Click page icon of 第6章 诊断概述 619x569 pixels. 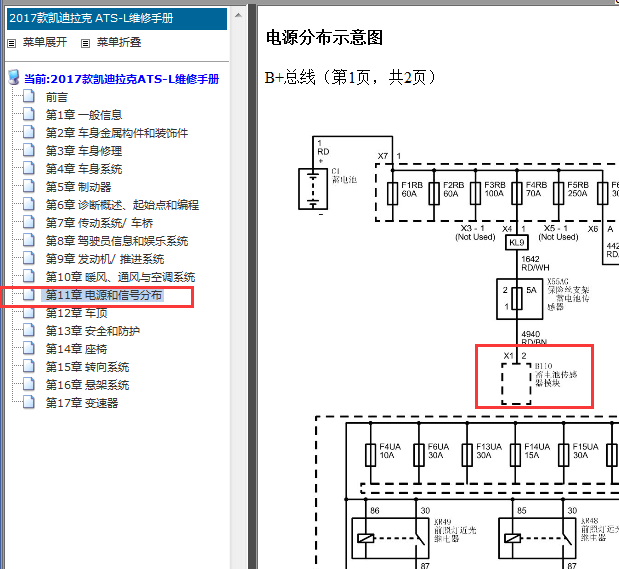[x=28, y=204]
